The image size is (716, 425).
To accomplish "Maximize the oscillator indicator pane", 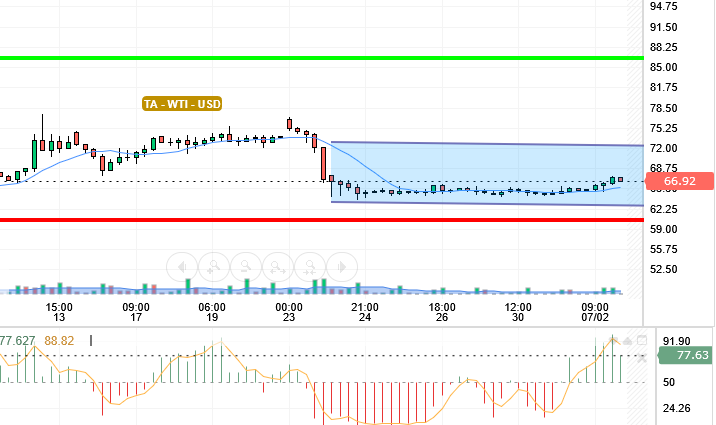I will [642, 340].
